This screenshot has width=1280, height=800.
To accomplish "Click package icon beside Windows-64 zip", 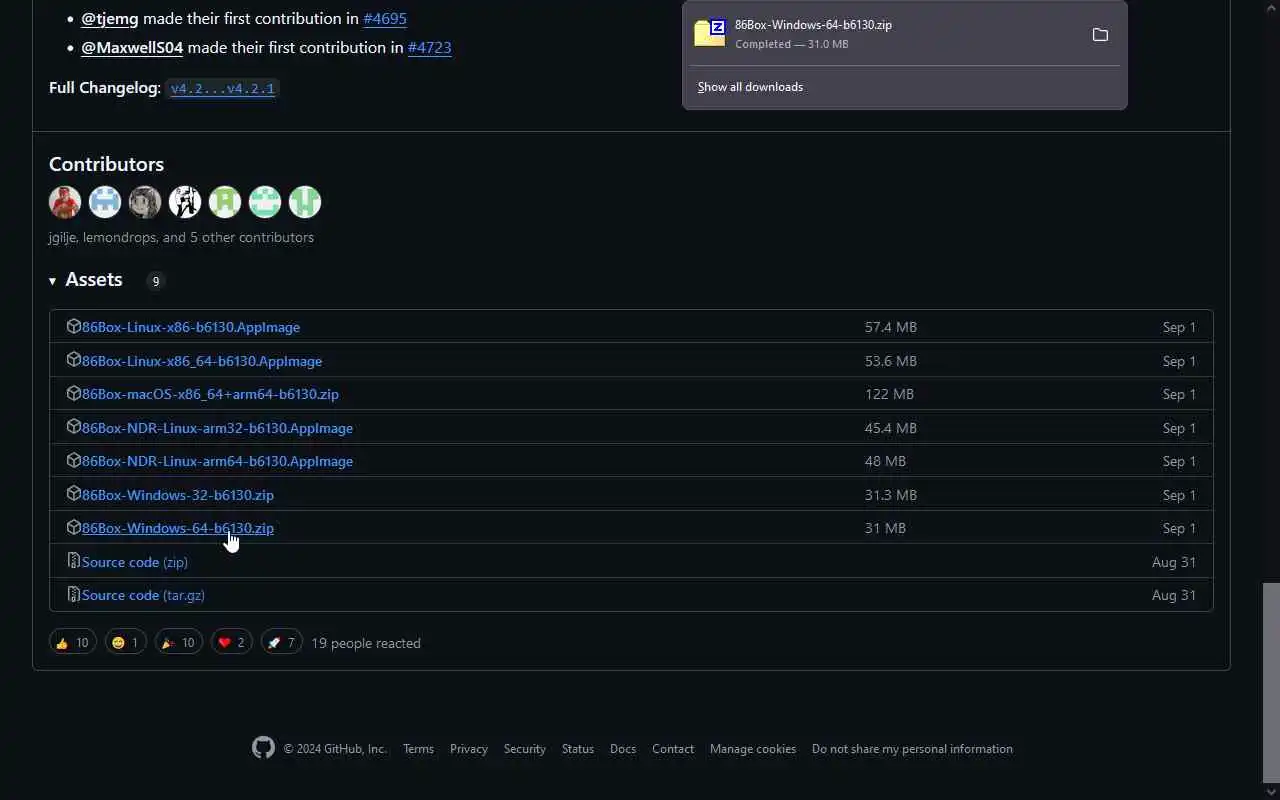I will click(x=73, y=527).
